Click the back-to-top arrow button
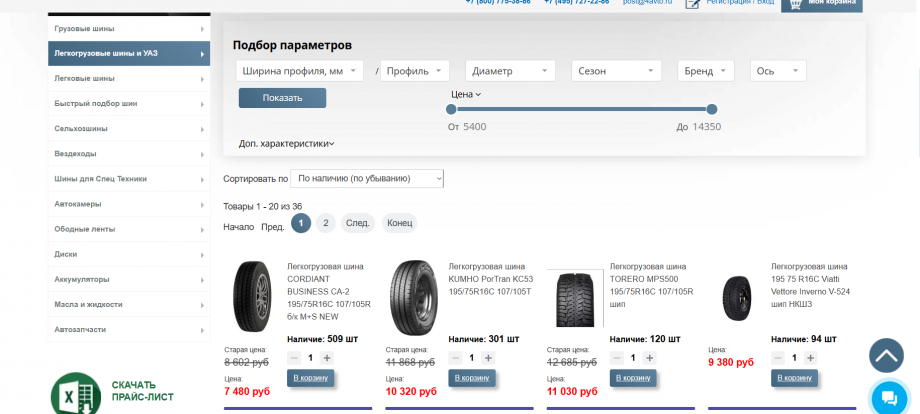 click(x=886, y=355)
